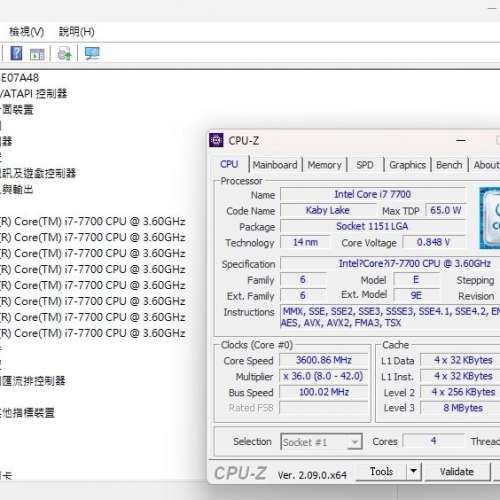The width and height of the screenshot is (500, 500).
Task: Switch to the Bench tab
Action: pyautogui.click(x=449, y=165)
